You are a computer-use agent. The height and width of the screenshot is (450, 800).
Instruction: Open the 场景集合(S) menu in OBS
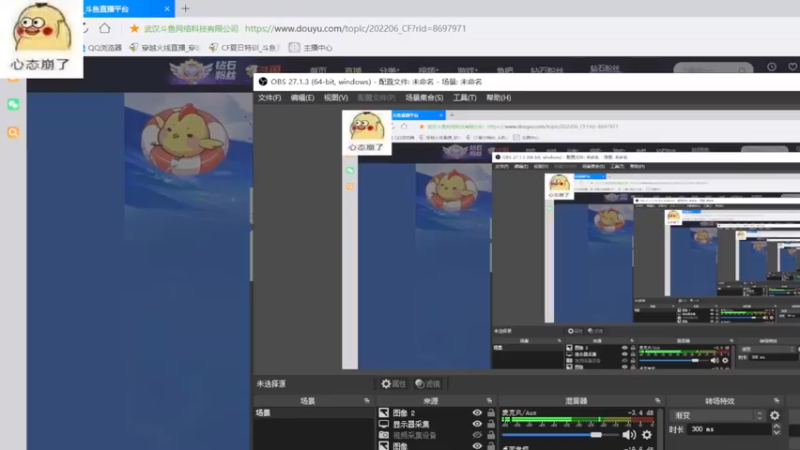click(x=424, y=97)
